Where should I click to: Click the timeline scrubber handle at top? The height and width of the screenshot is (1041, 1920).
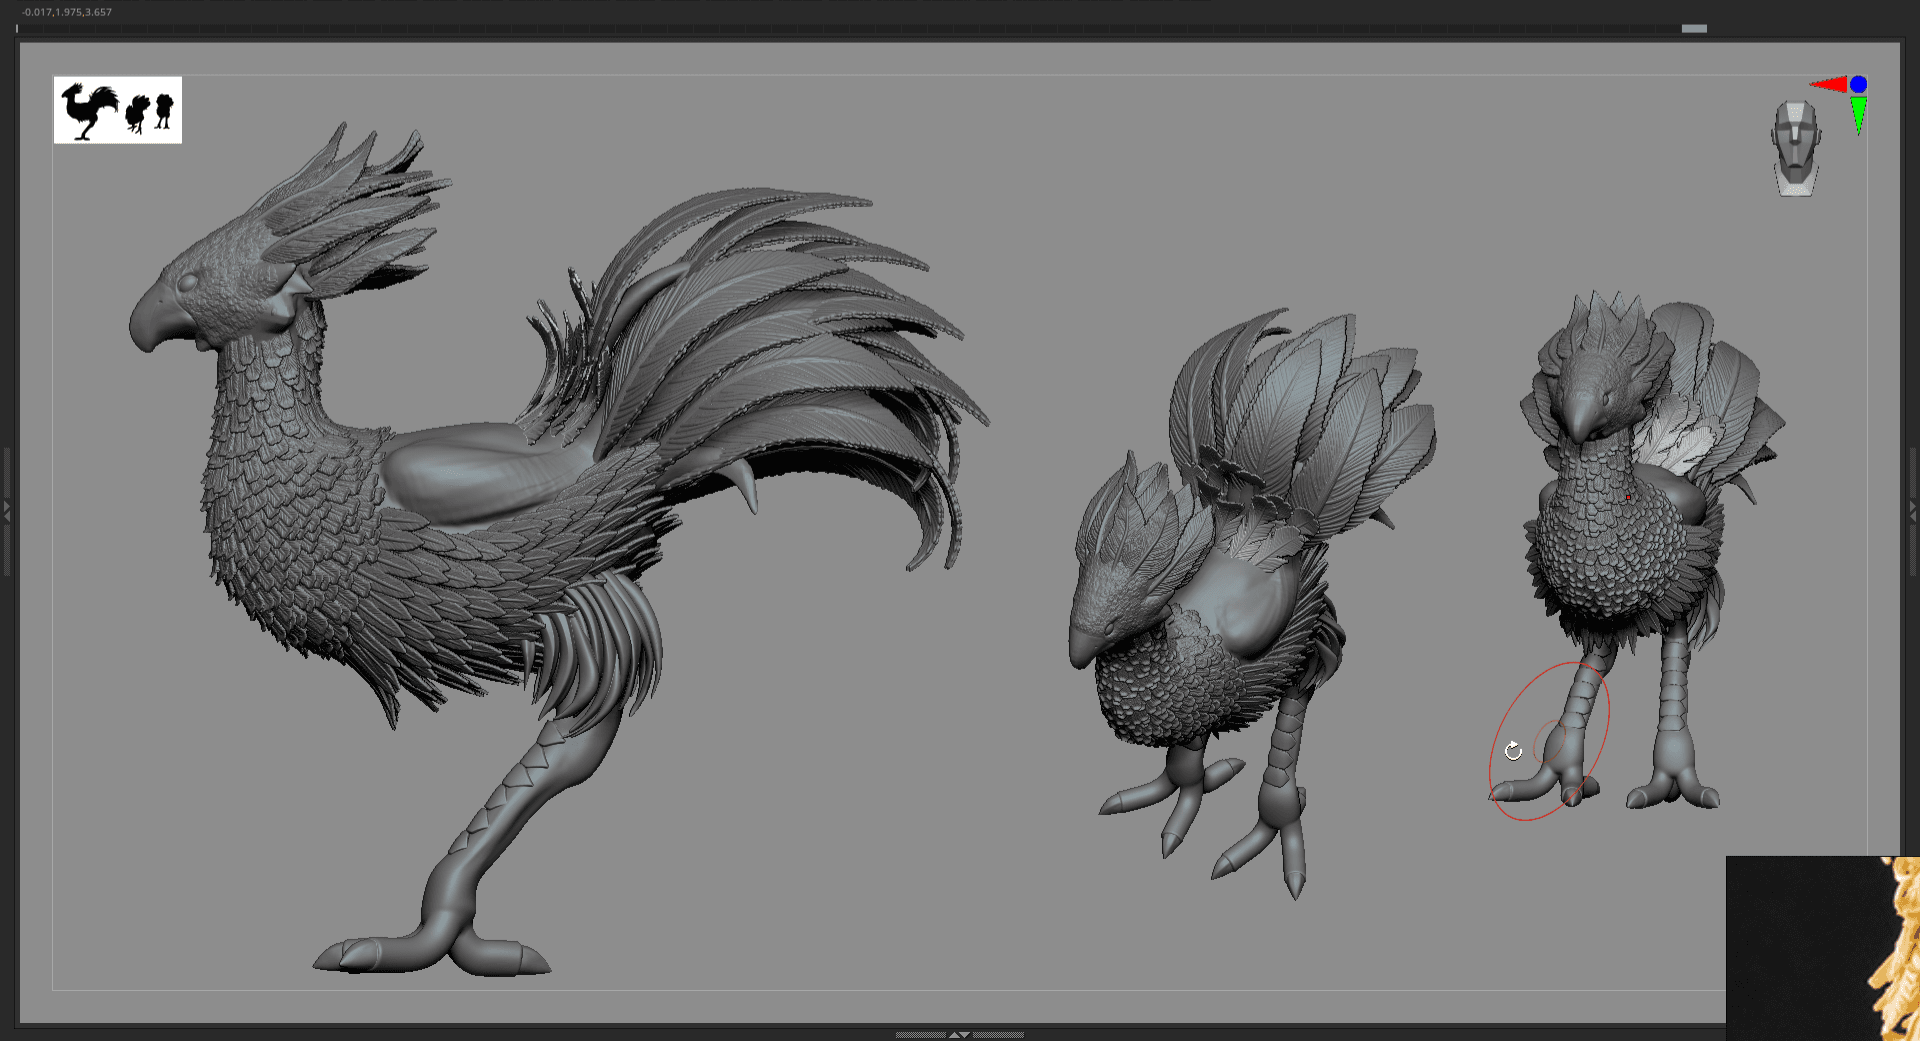tap(1694, 28)
